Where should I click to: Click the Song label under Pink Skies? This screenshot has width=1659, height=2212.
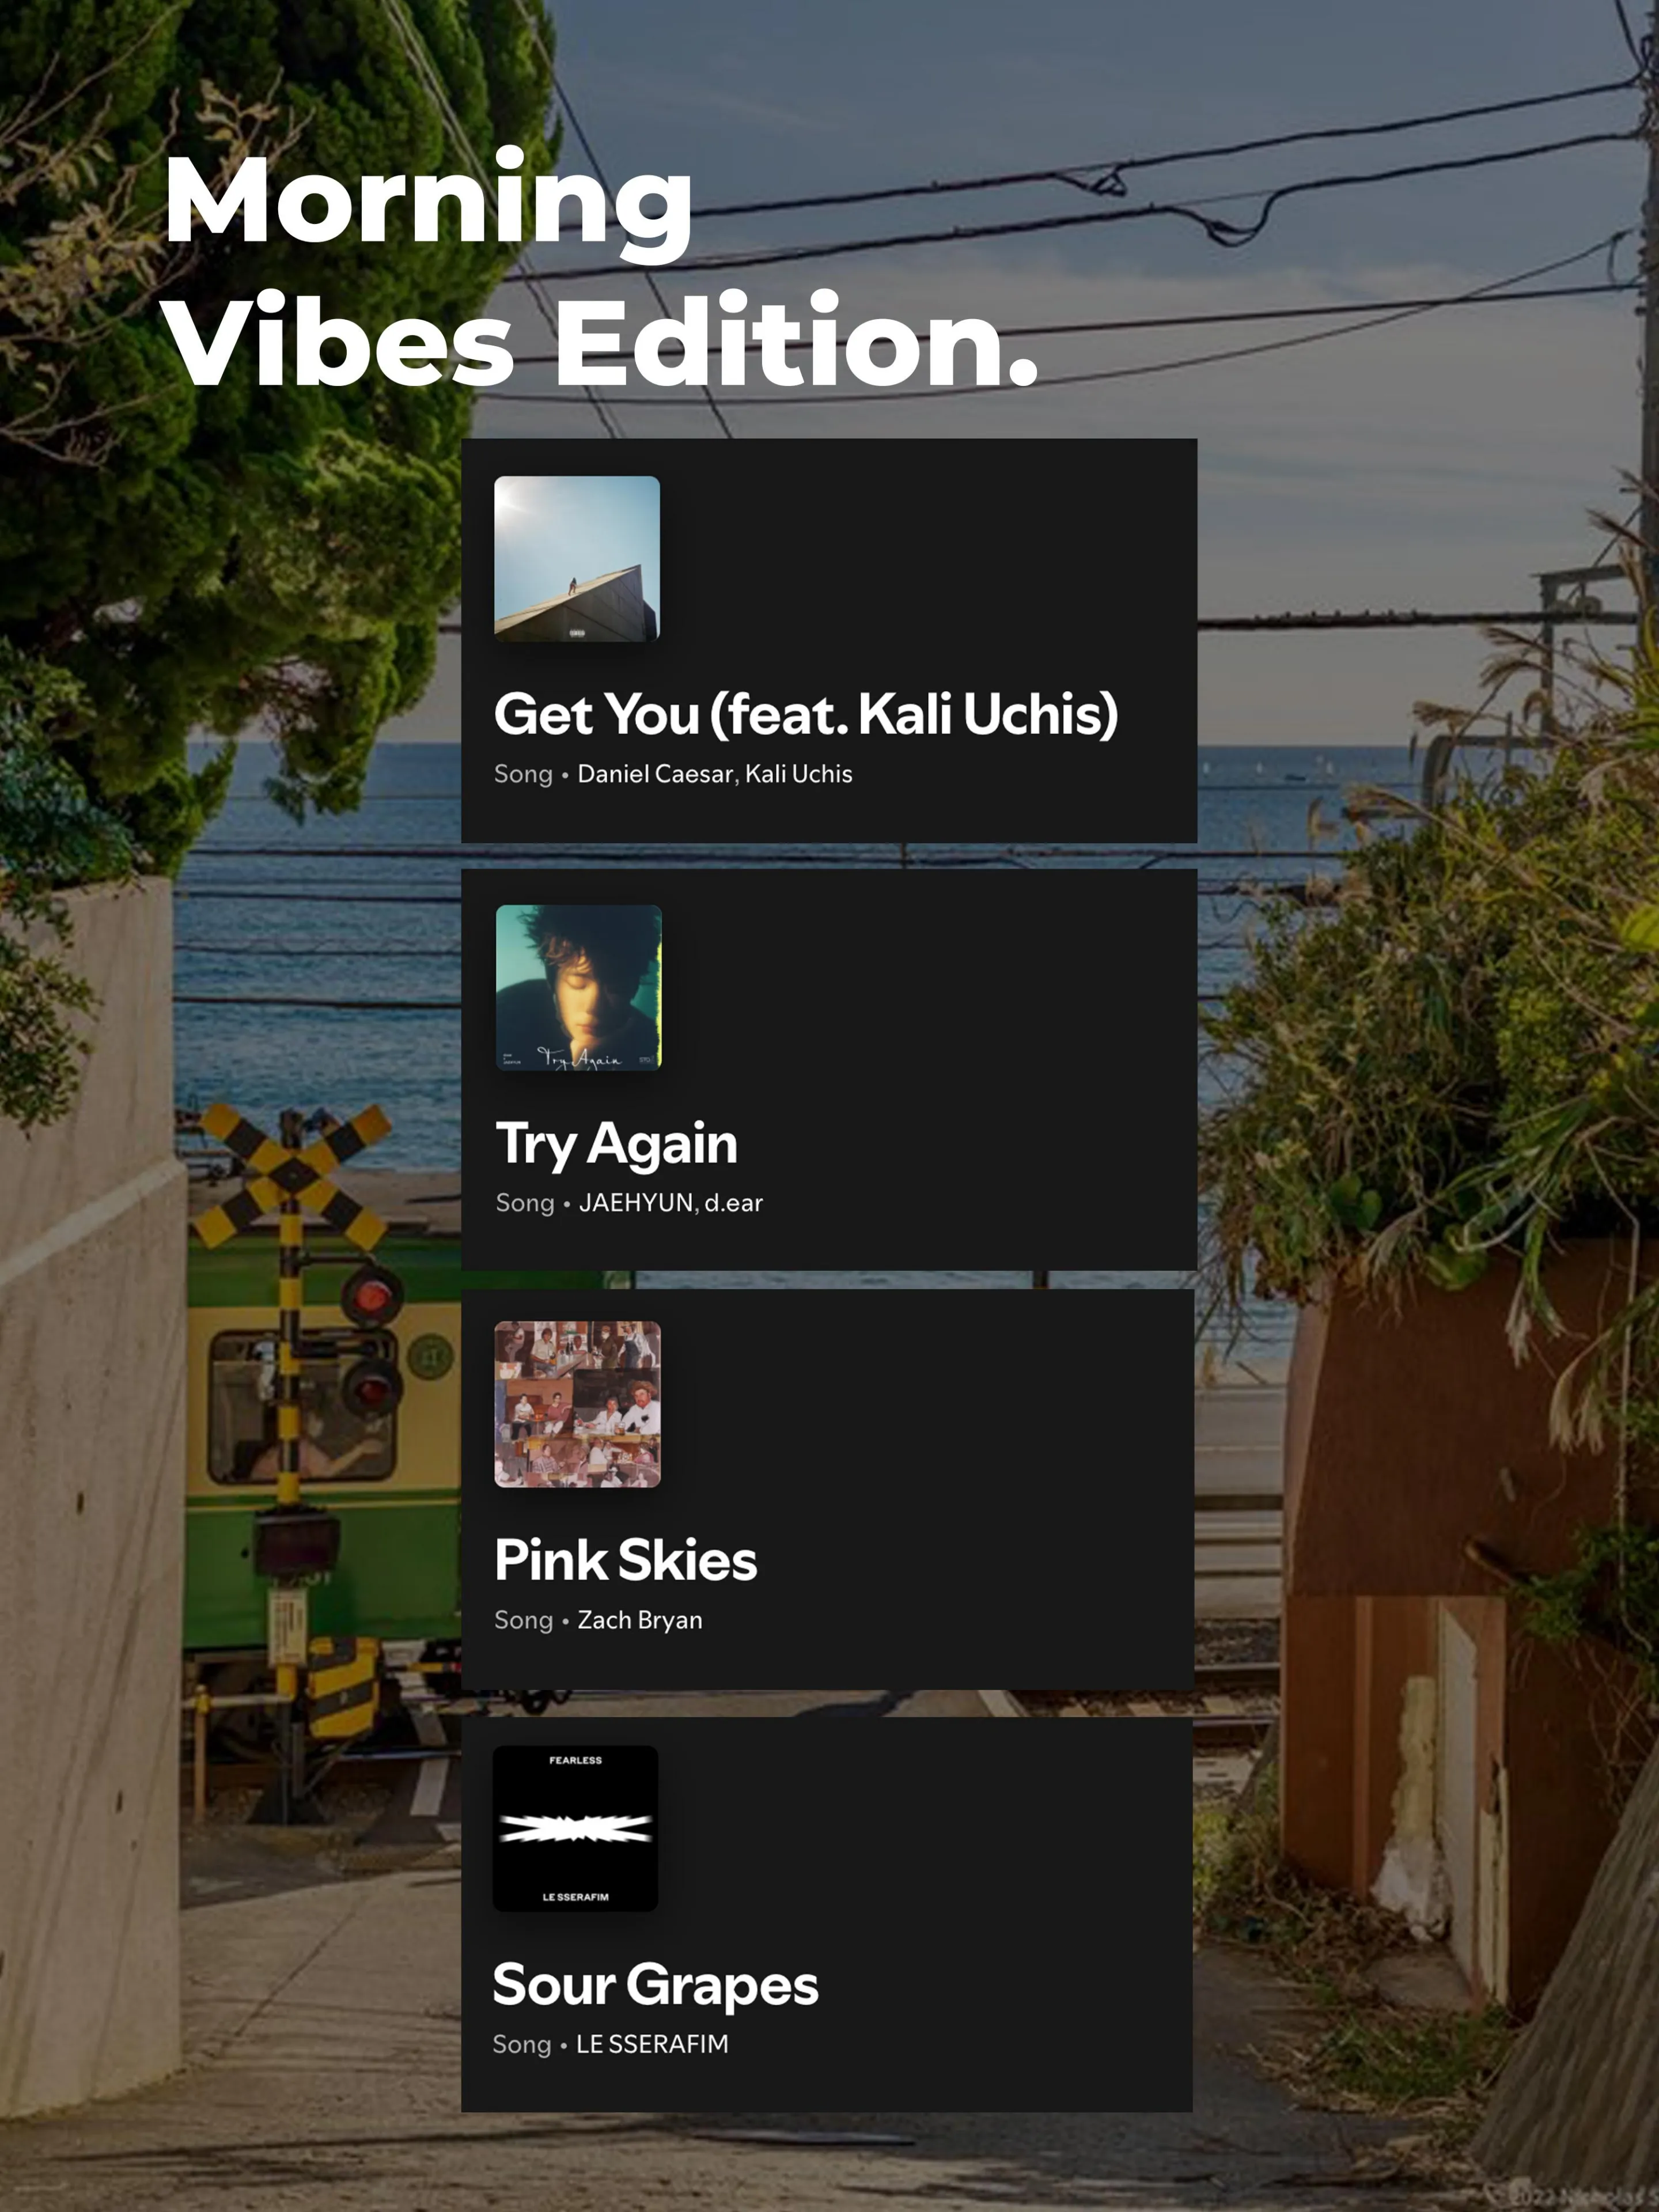tap(523, 1620)
